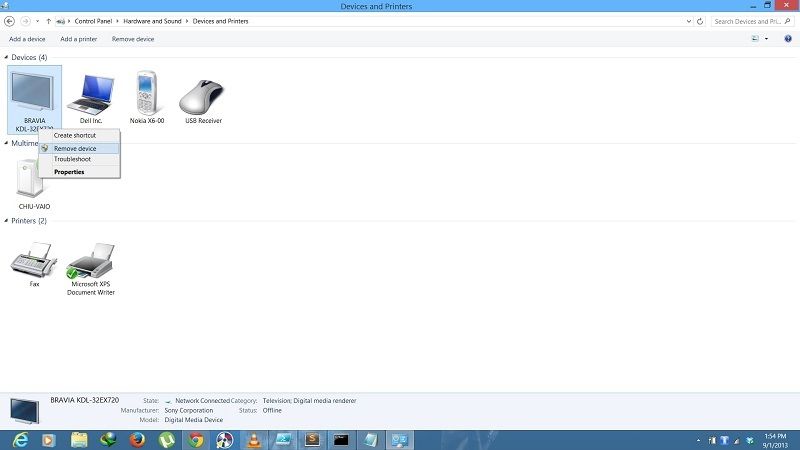Open Sublime Text from the taskbar
Viewport: 800px width, 450px height.
point(312,440)
